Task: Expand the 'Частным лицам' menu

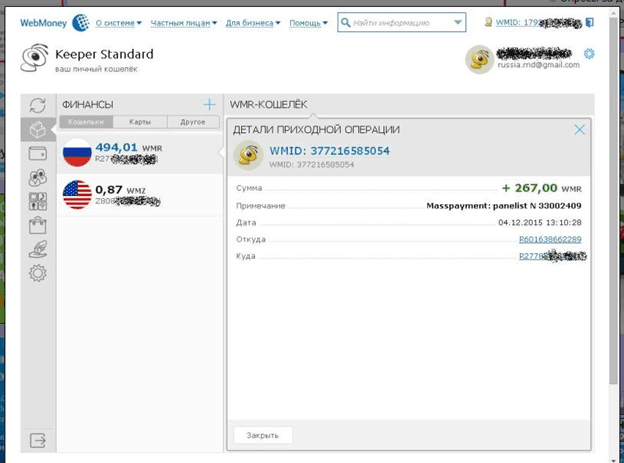Action: tap(183, 23)
